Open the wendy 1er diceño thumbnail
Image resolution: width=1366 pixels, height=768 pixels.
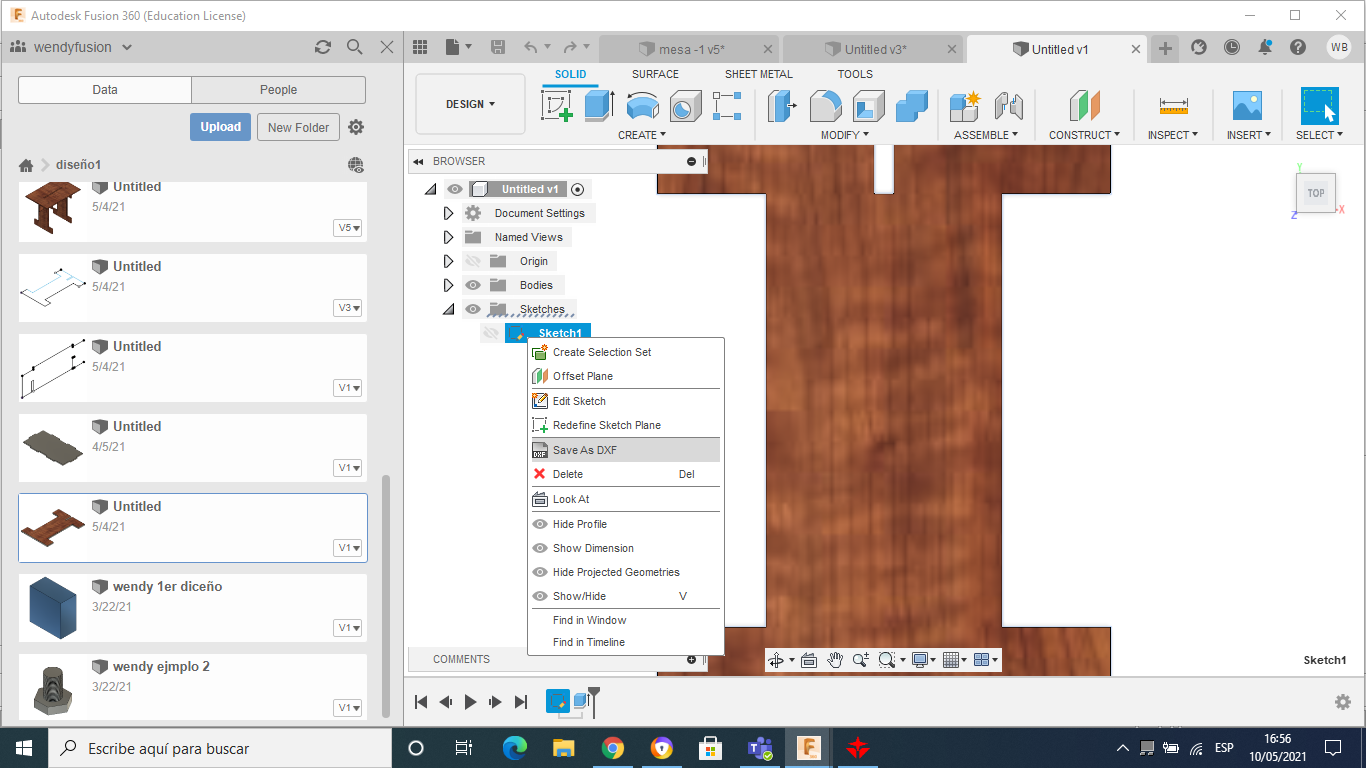[54, 607]
